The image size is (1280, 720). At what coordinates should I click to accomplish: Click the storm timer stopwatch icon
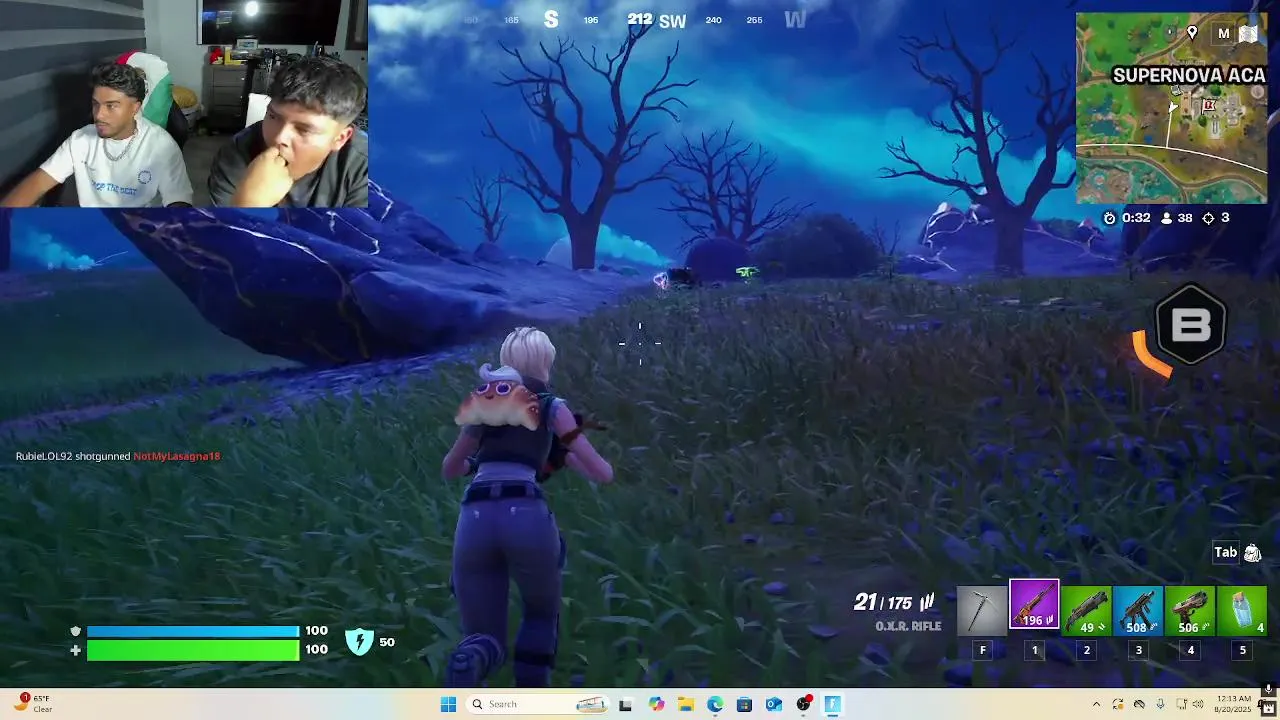point(1109,218)
